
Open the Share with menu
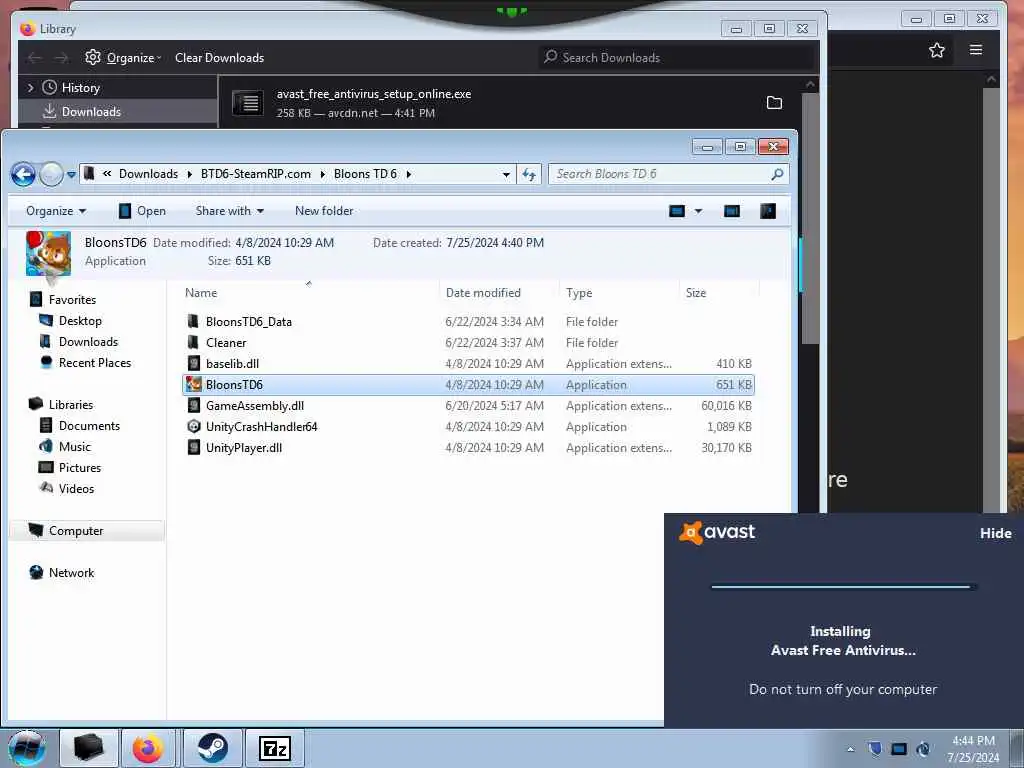pyautogui.click(x=230, y=211)
